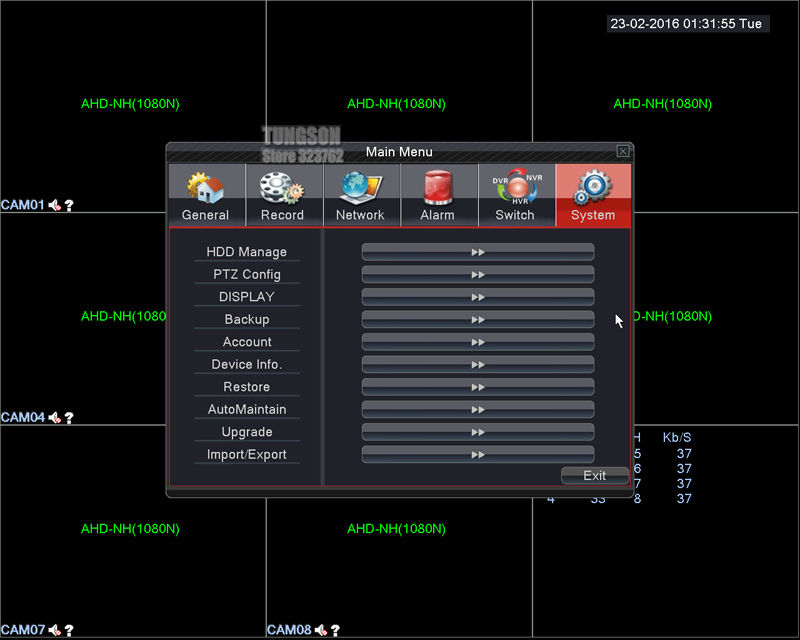Click AHD-NH(1080N) text in top-left camera
The height and width of the screenshot is (640, 800).
(x=131, y=104)
